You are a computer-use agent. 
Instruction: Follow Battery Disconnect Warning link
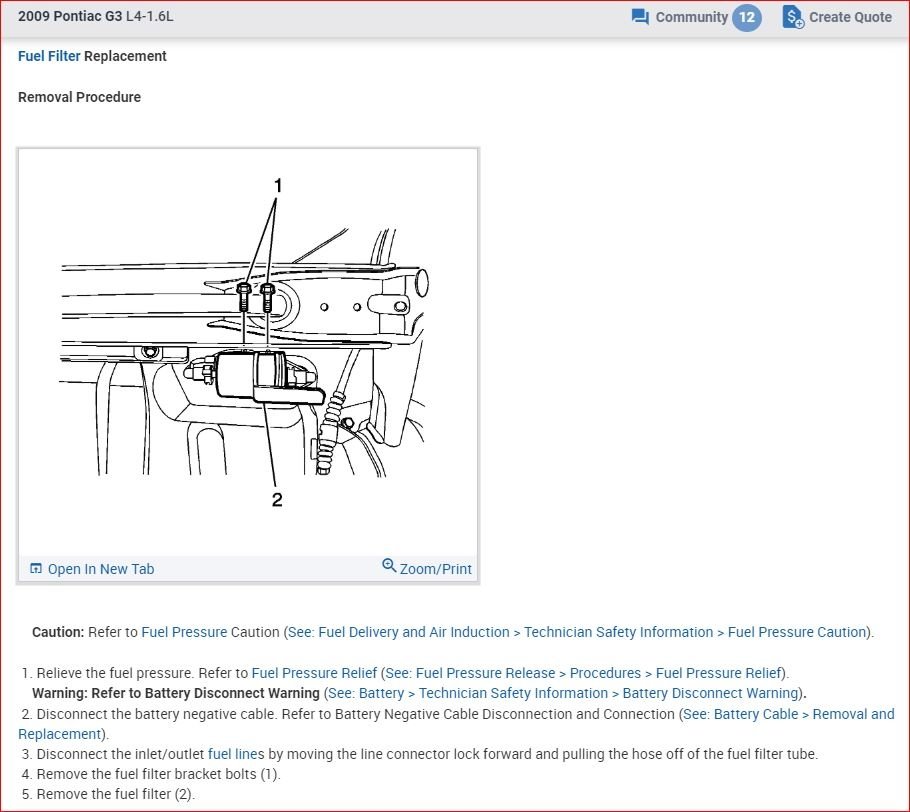click(710, 694)
